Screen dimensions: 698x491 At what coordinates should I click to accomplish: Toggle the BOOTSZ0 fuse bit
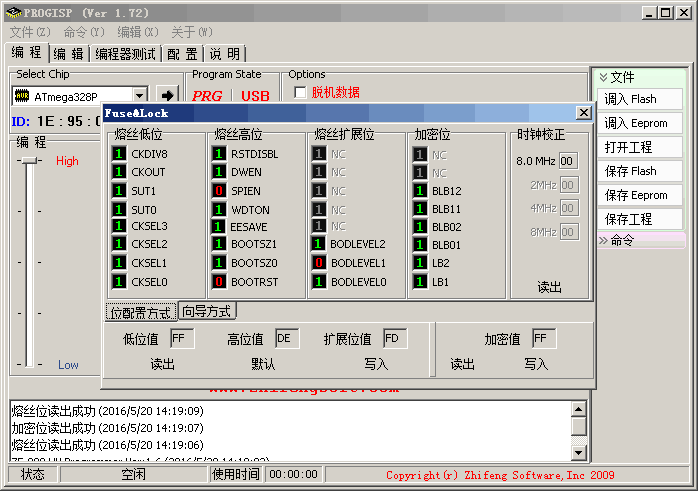tap(219, 263)
